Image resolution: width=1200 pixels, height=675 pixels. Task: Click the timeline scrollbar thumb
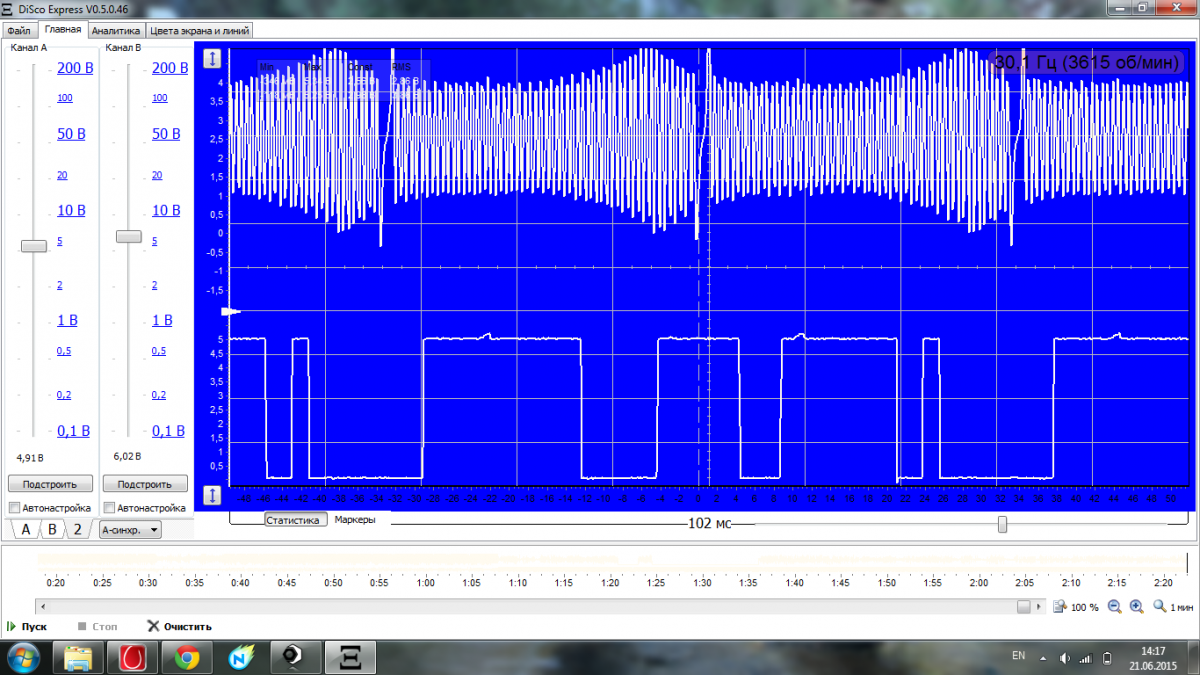click(1024, 607)
